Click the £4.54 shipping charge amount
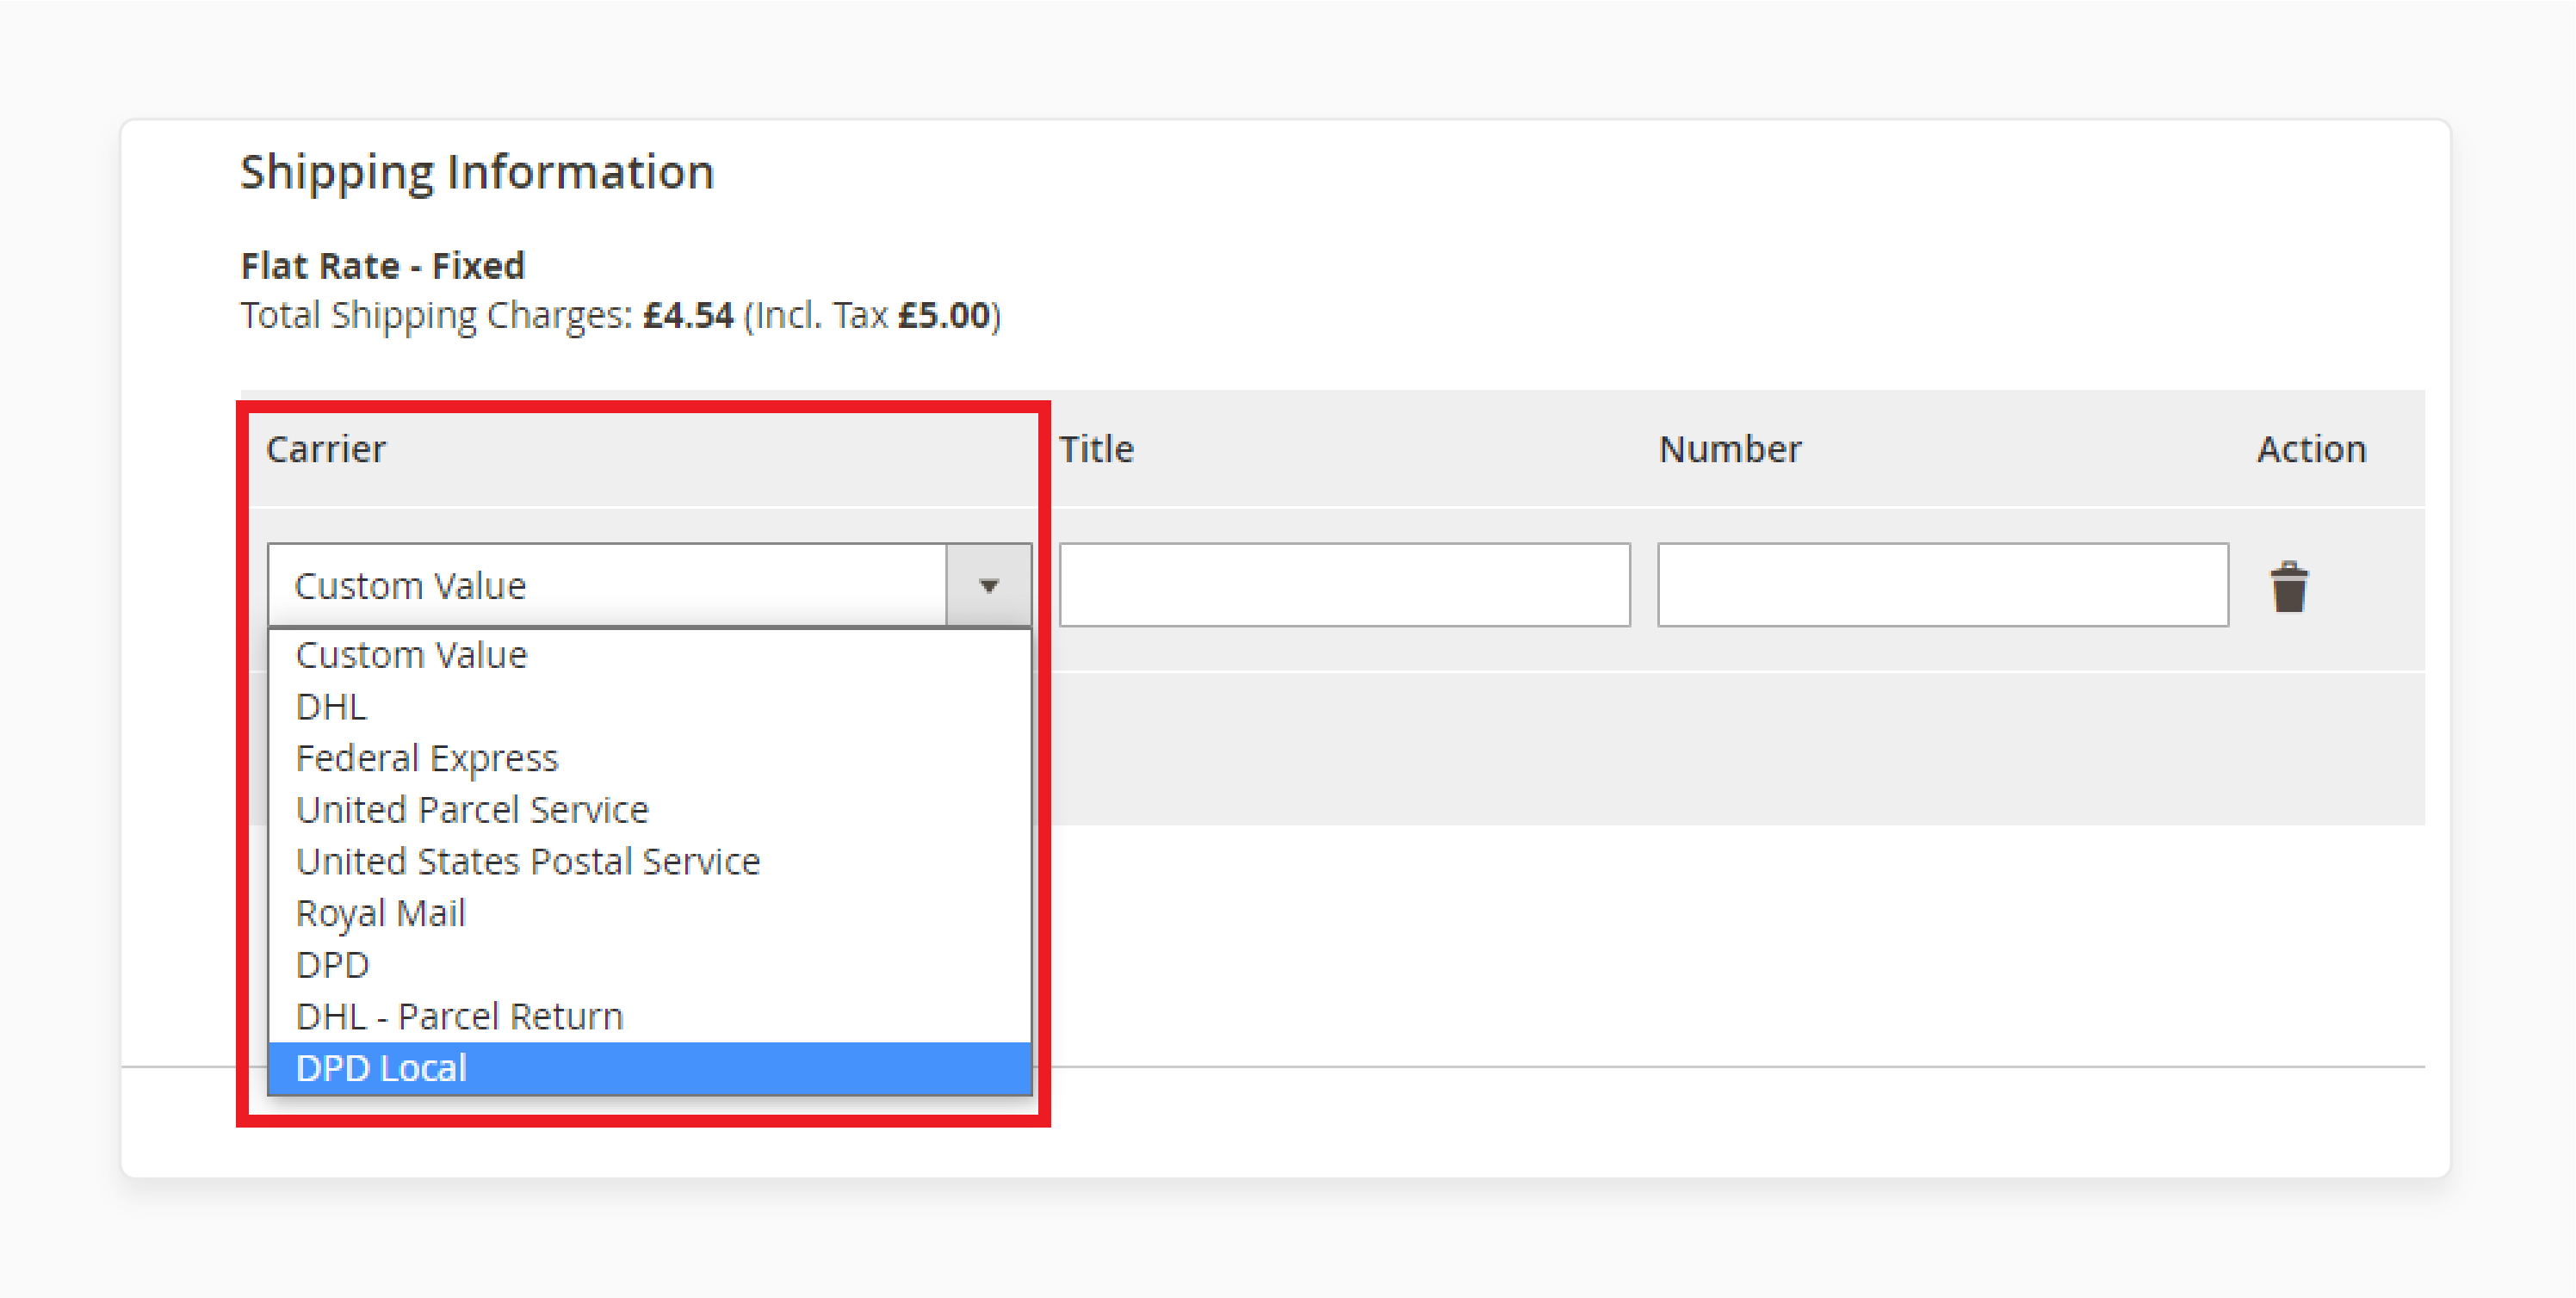Viewport: 2576px width, 1298px height. pyautogui.click(x=688, y=315)
